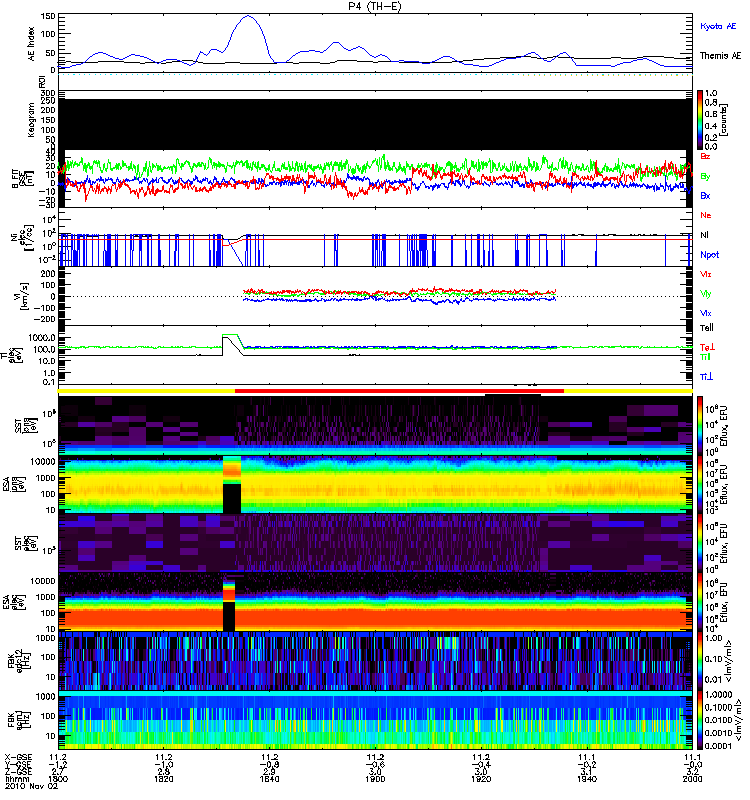The image size is (750, 800).
Task: Click the plot title P4 (TH-E)
Action: [374, 6]
